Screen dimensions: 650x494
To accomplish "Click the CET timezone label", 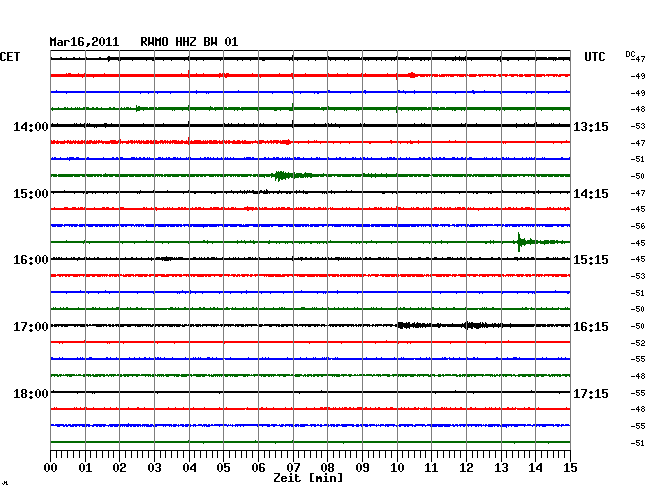I will click(10, 57).
